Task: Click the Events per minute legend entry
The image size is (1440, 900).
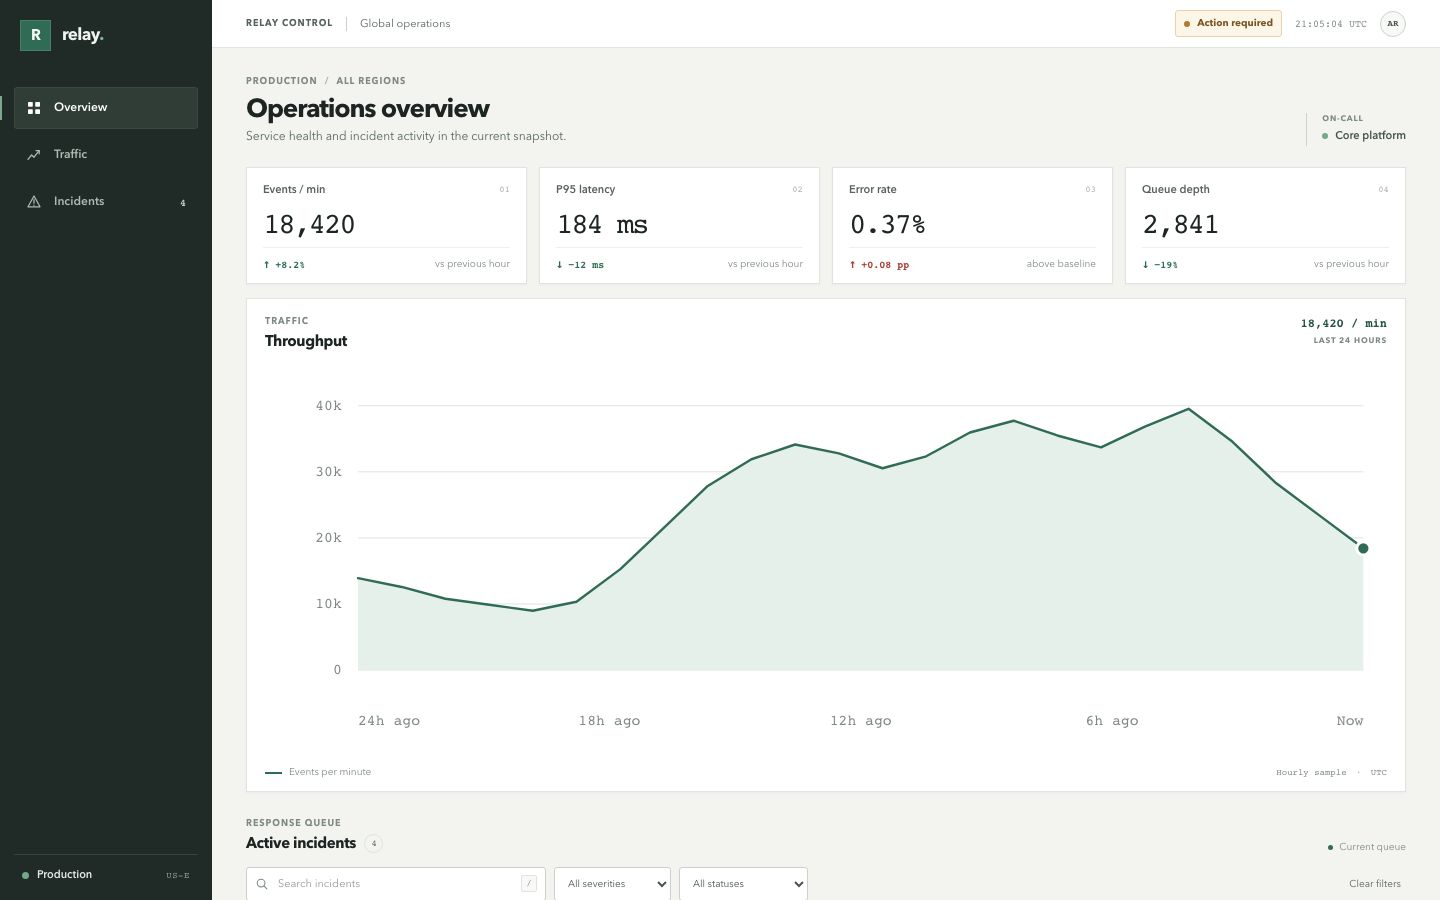Action: 318,772
